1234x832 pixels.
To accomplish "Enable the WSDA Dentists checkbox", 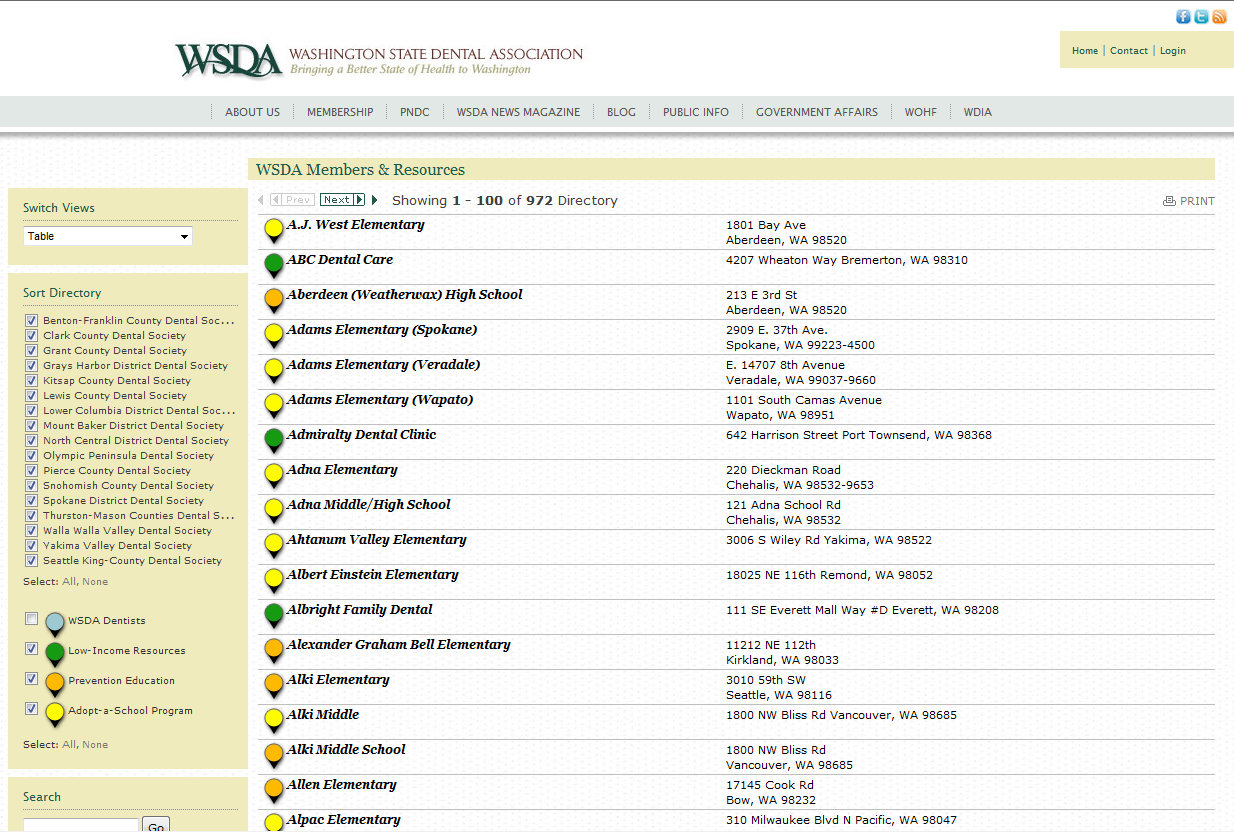I will coord(31,619).
